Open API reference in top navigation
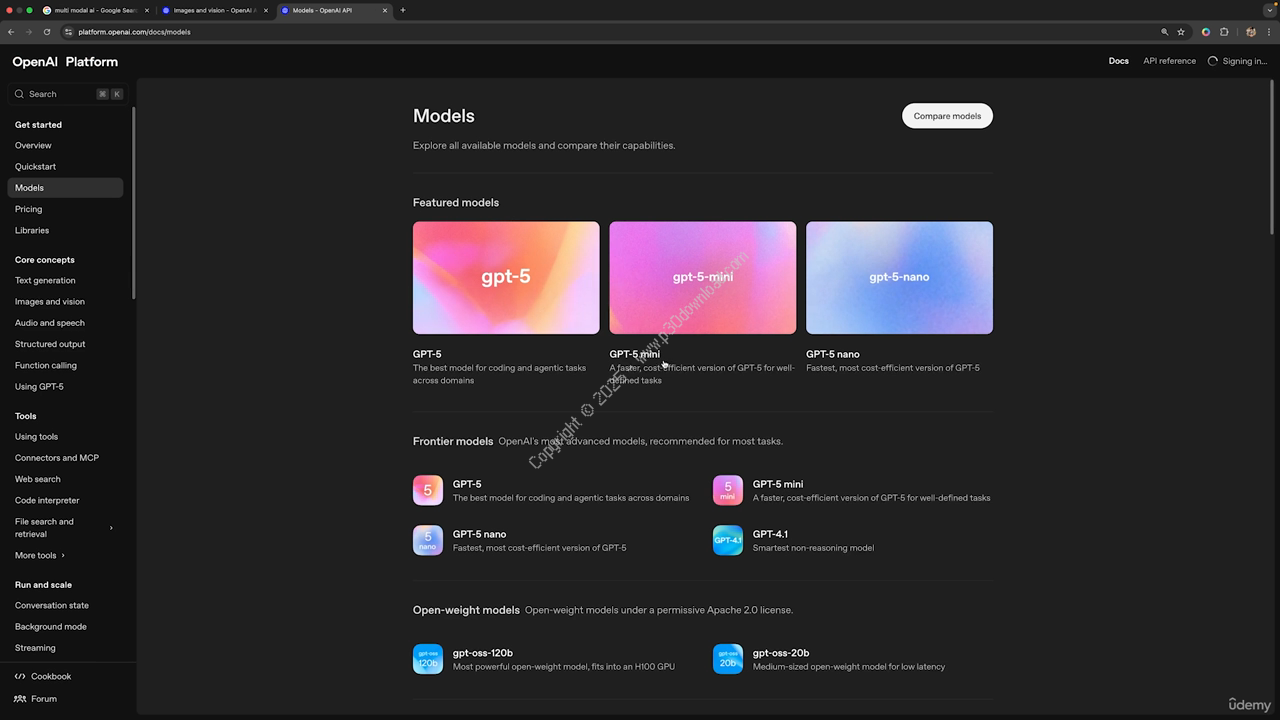Image resolution: width=1280 pixels, height=720 pixels. [1170, 61]
